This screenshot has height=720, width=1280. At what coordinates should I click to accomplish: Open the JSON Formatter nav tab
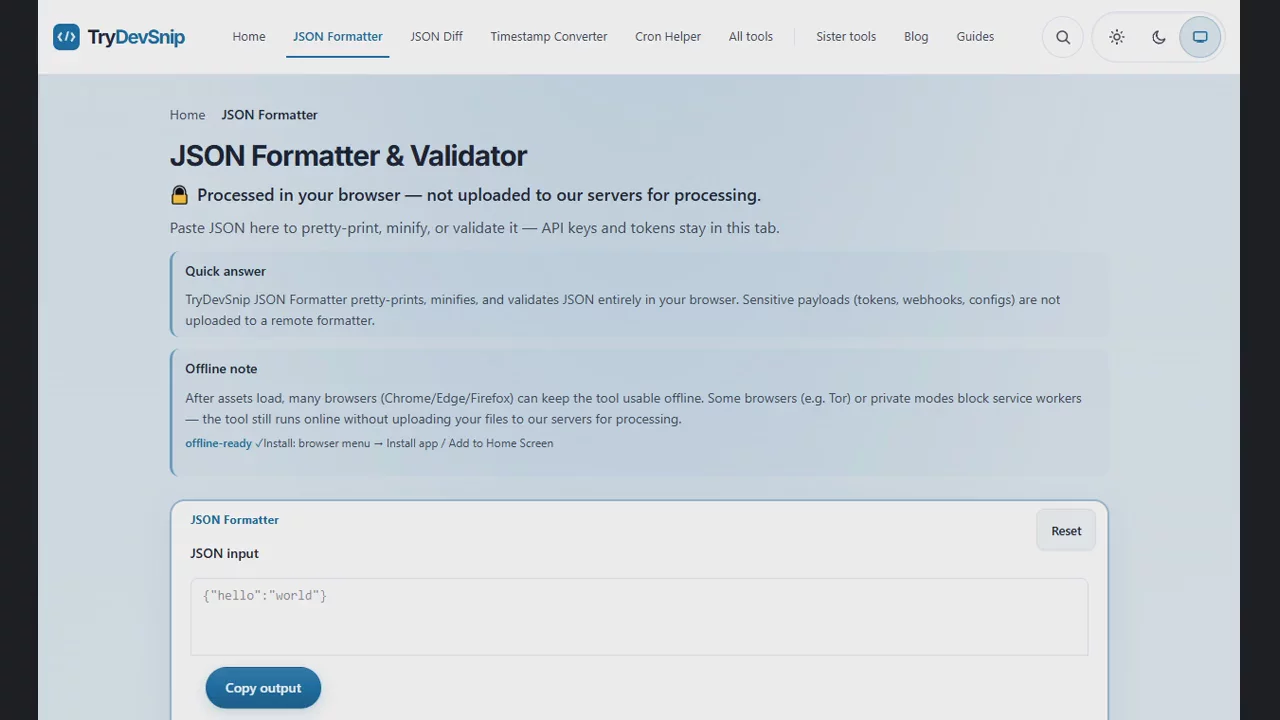click(338, 37)
